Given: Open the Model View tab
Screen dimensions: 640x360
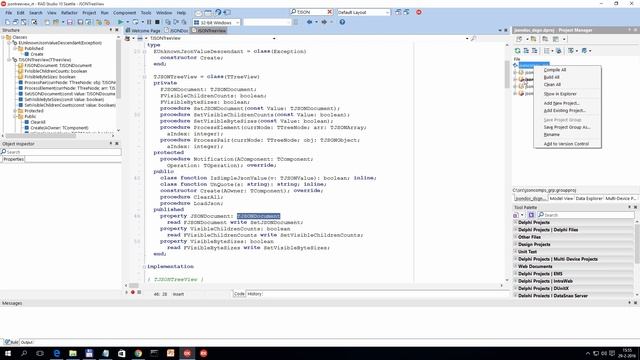Looking at the screenshot, I should point(561,198).
